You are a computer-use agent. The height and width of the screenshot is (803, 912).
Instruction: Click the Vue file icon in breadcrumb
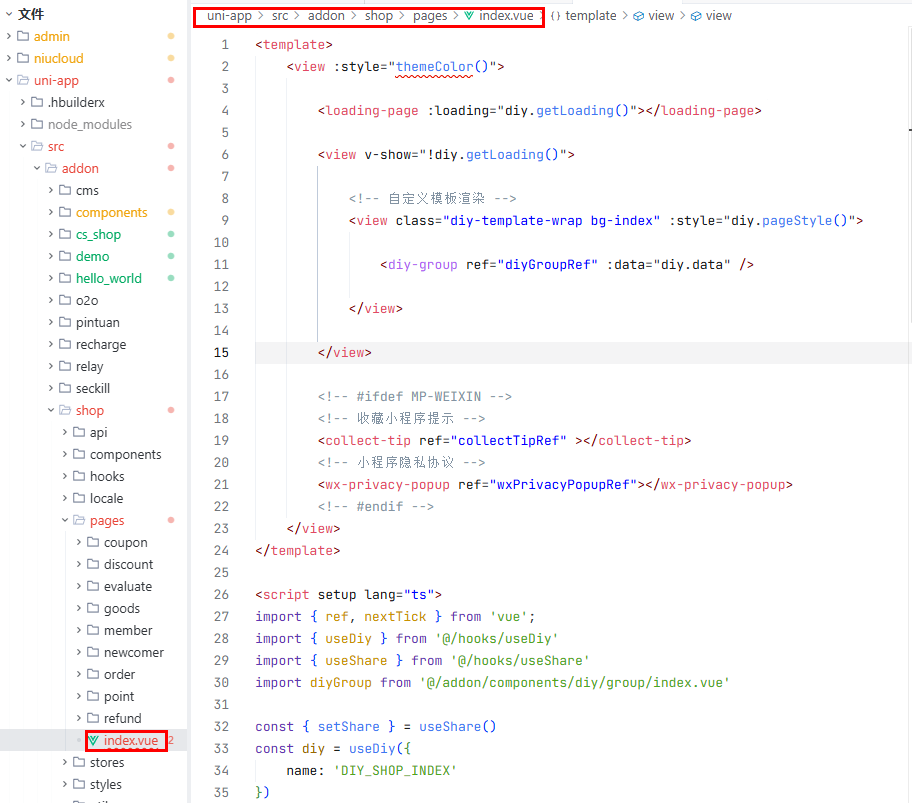click(468, 16)
